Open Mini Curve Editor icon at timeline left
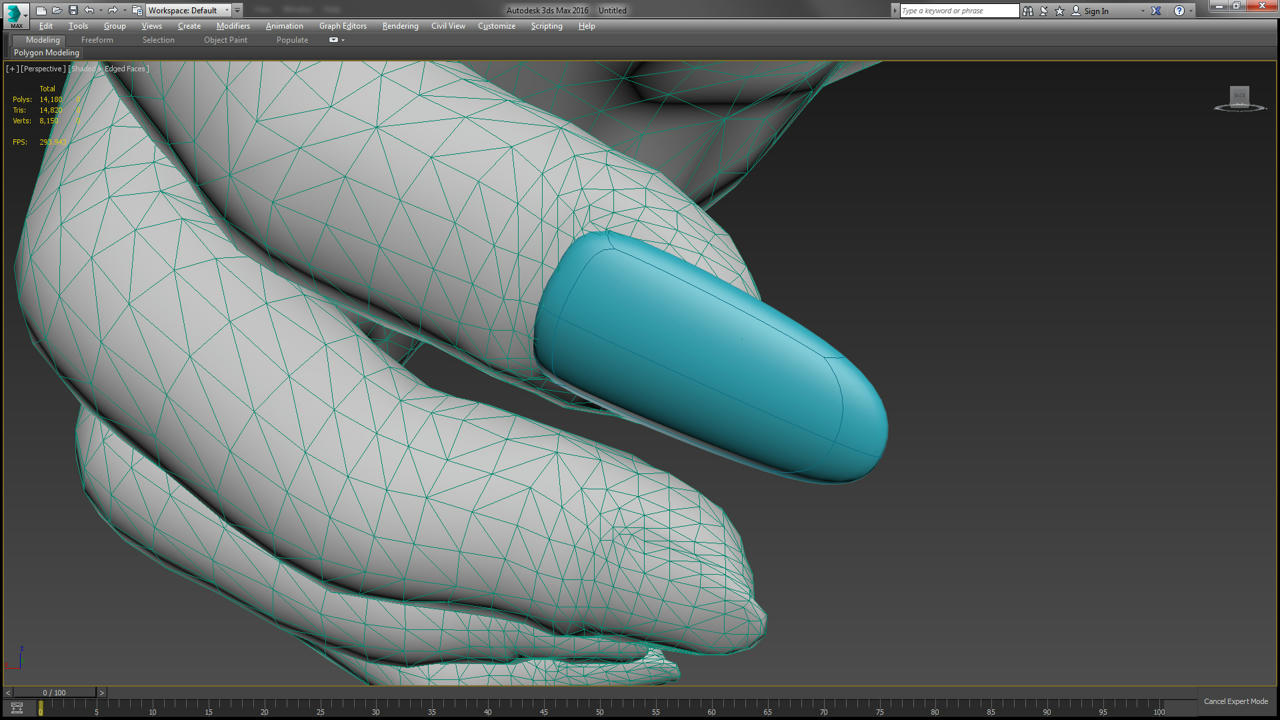1280x720 pixels. coord(16,708)
